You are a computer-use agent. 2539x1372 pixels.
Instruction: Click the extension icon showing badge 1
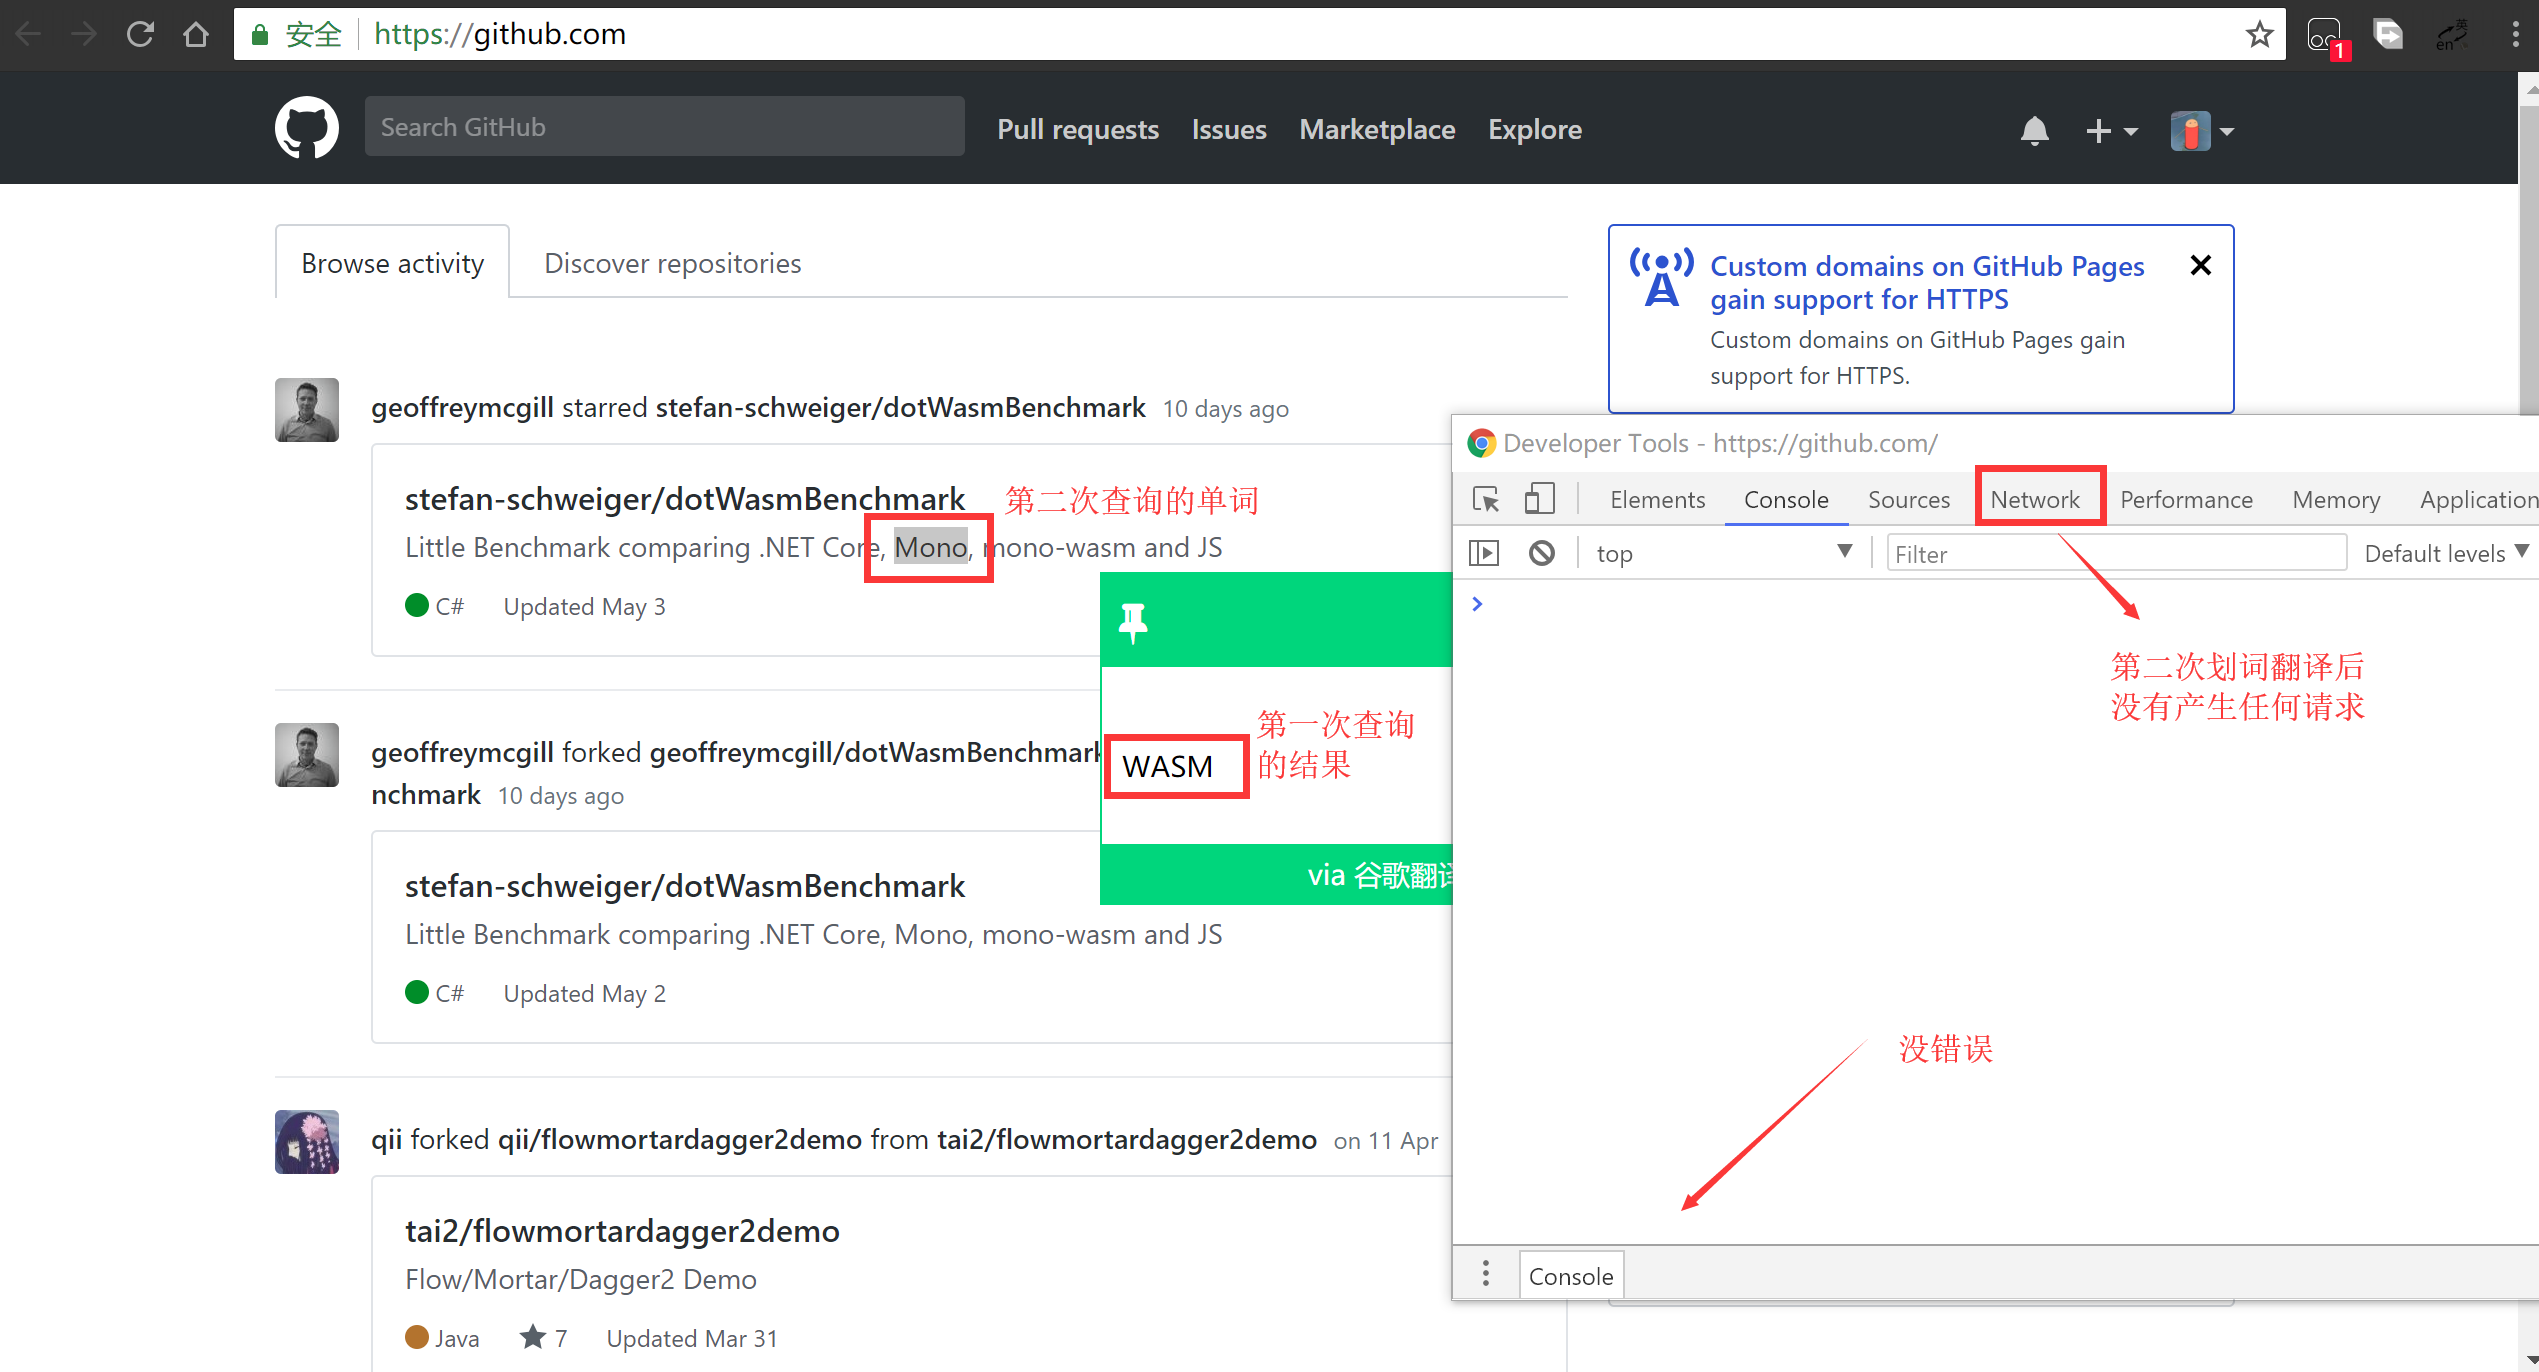2323,33
